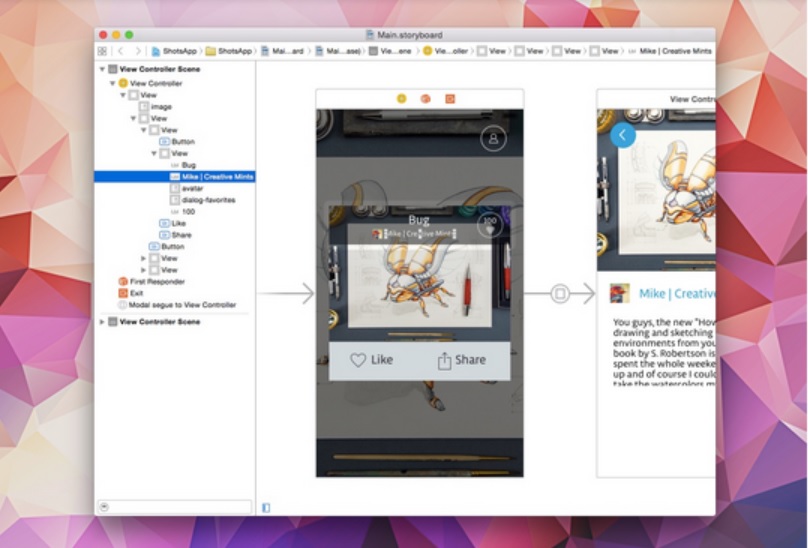
Task: Select the Button row above Bug's View
Action: pos(175,142)
